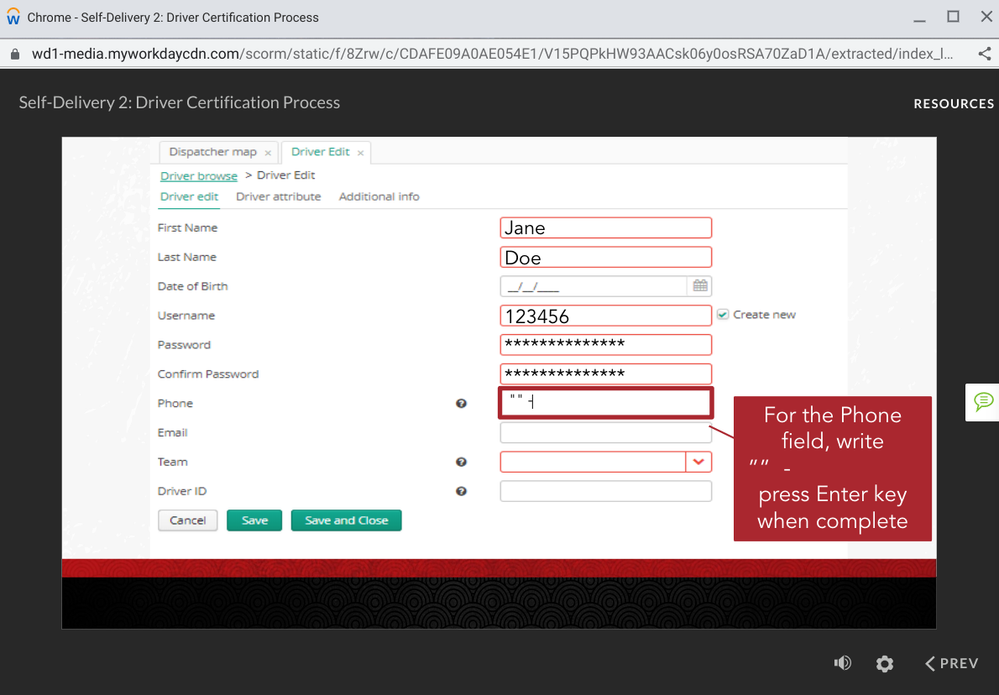Screen dimensions: 999x695
Task: Click the Confirm Password input field
Action: [x=605, y=374]
